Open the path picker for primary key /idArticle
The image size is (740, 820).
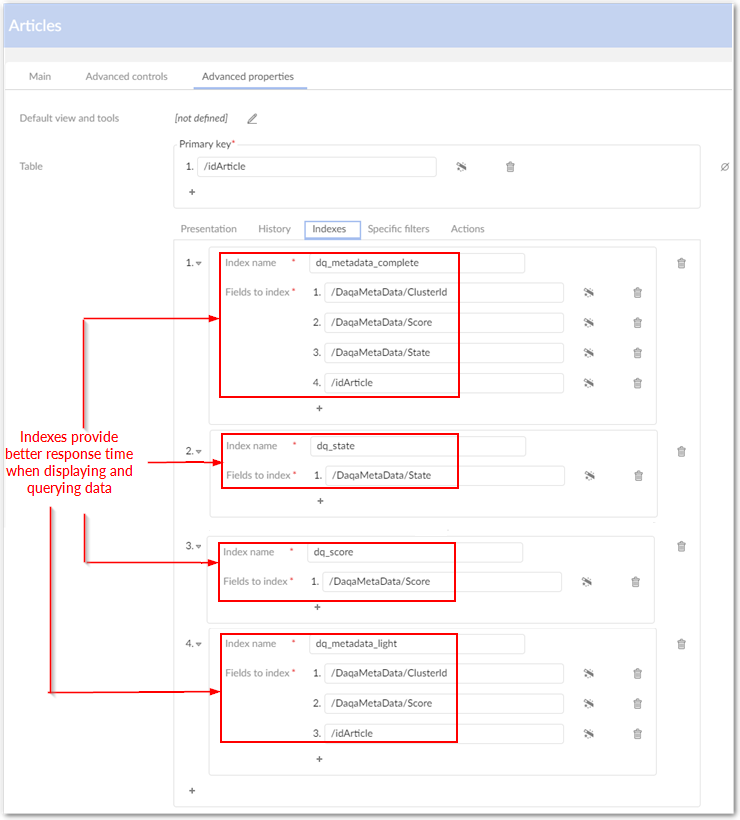point(462,167)
